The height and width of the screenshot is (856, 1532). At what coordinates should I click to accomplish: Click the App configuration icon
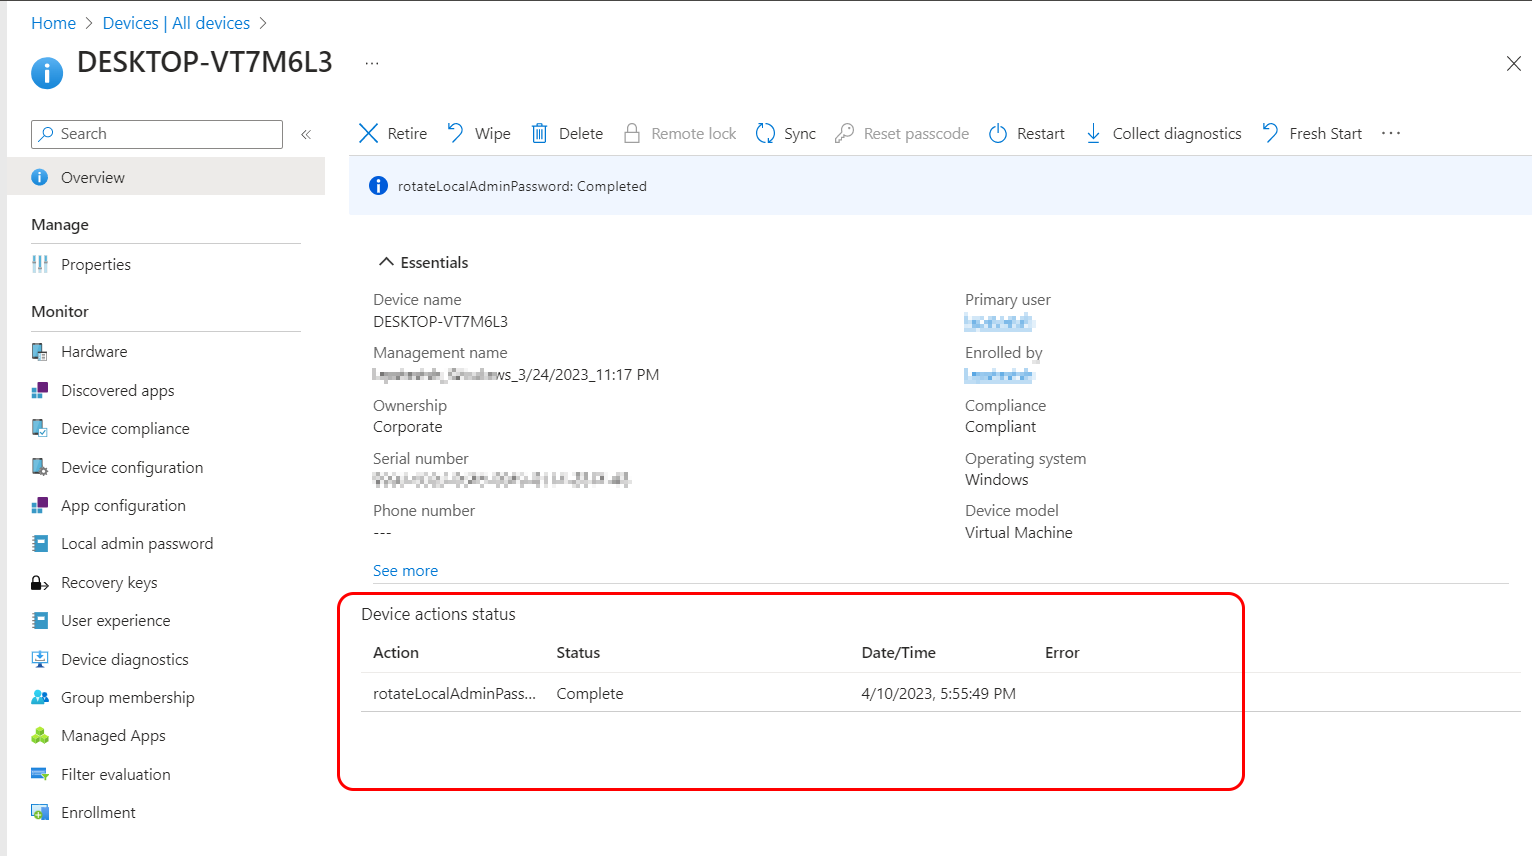tap(40, 505)
